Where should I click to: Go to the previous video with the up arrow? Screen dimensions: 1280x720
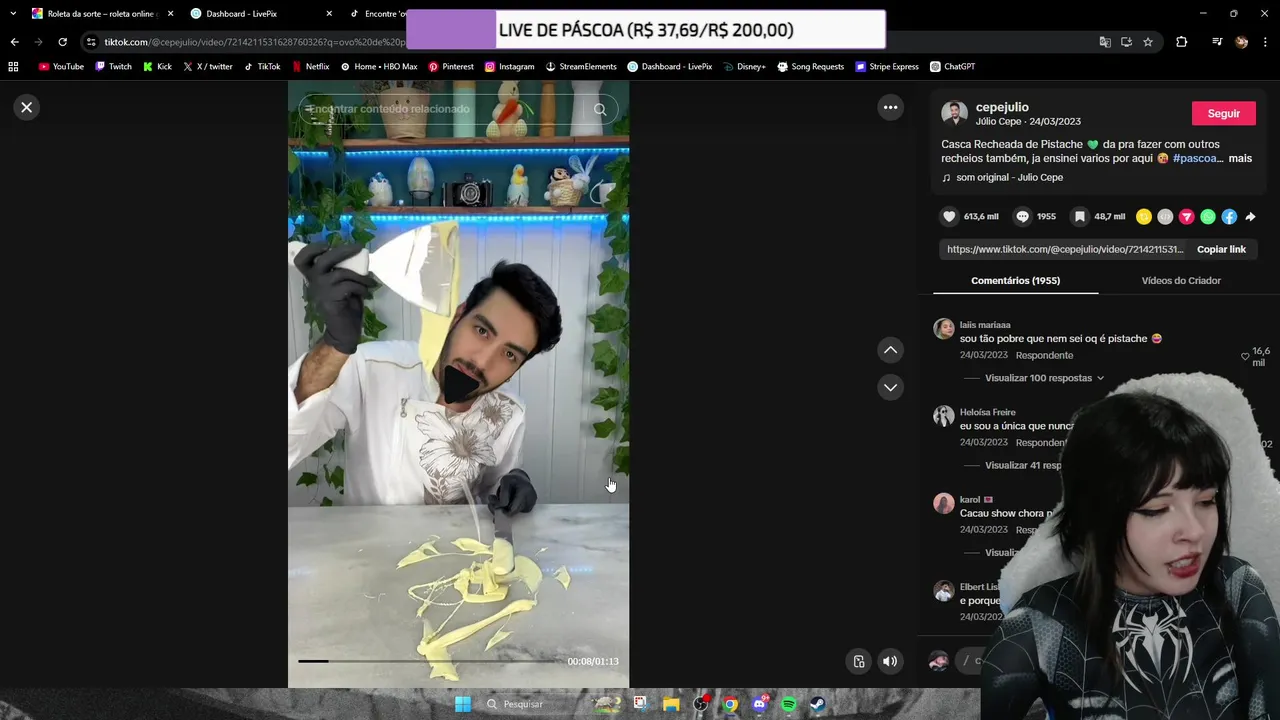click(890, 350)
